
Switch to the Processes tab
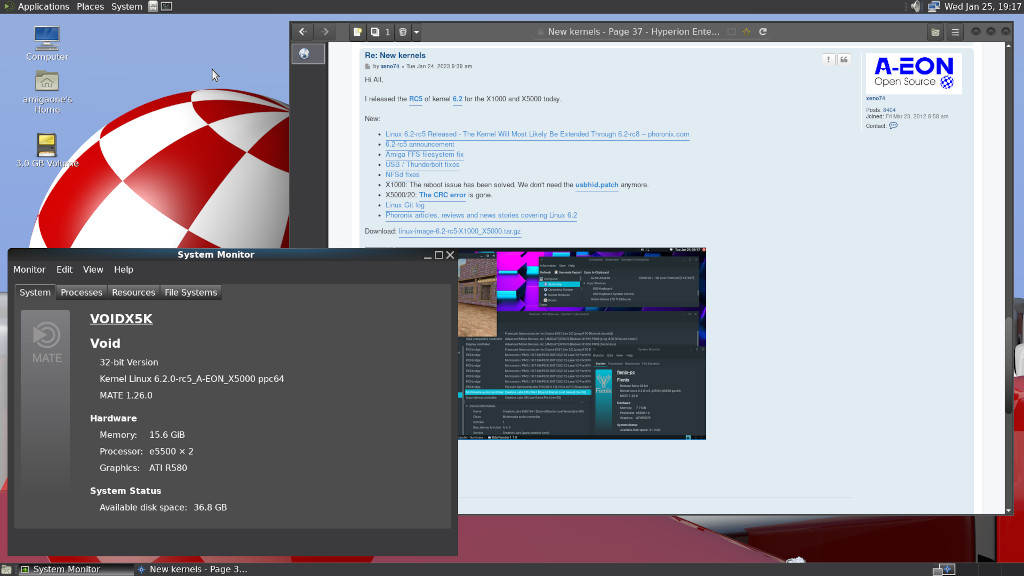(x=81, y=293)
